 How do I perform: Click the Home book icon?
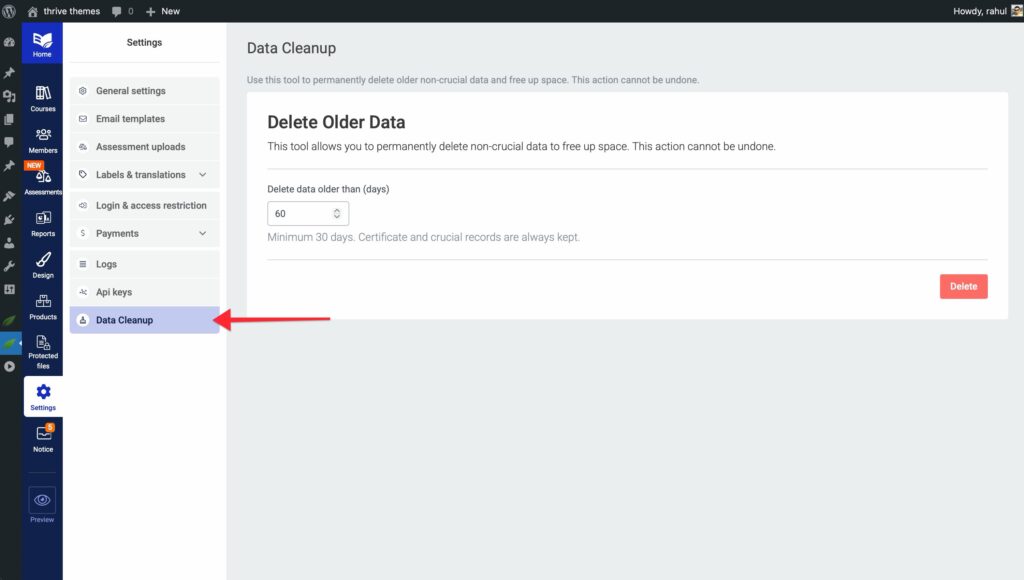click(42, 40)
